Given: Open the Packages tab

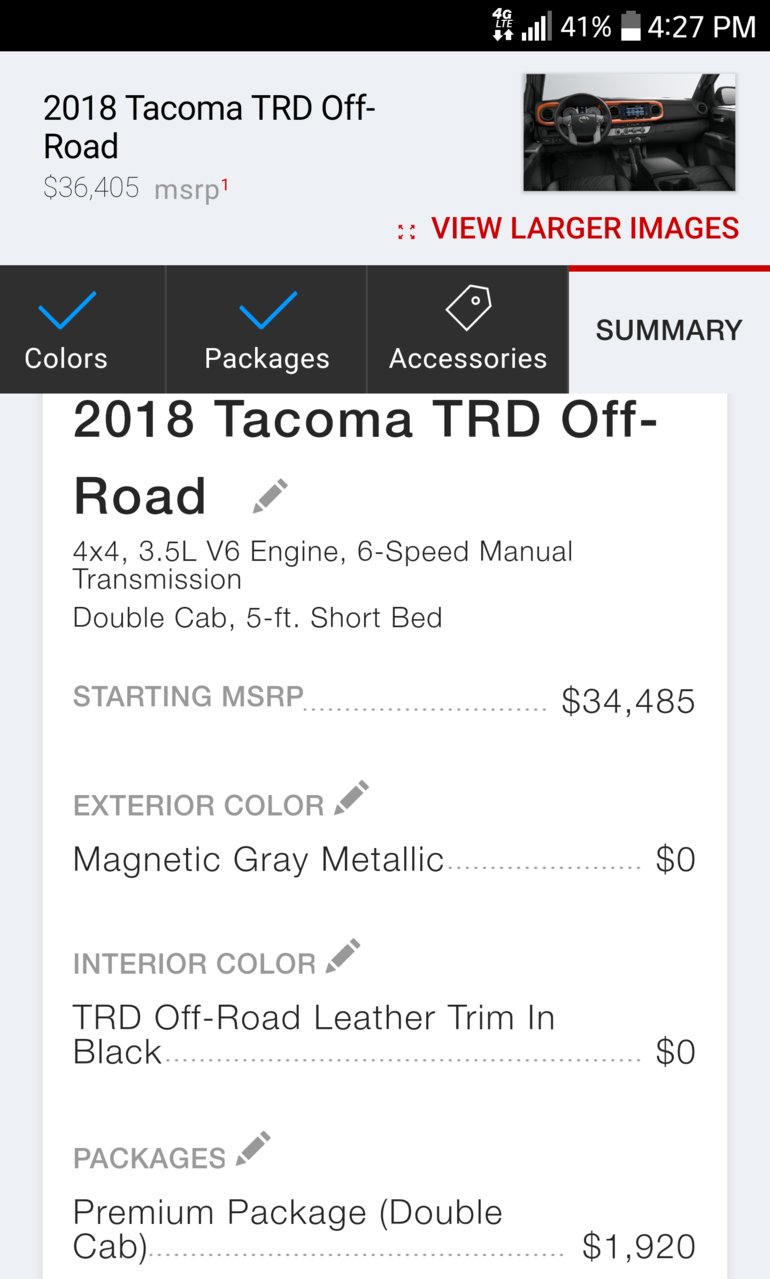Looking at the screenshot, I should pyautogui.click(x=267, y=330).
